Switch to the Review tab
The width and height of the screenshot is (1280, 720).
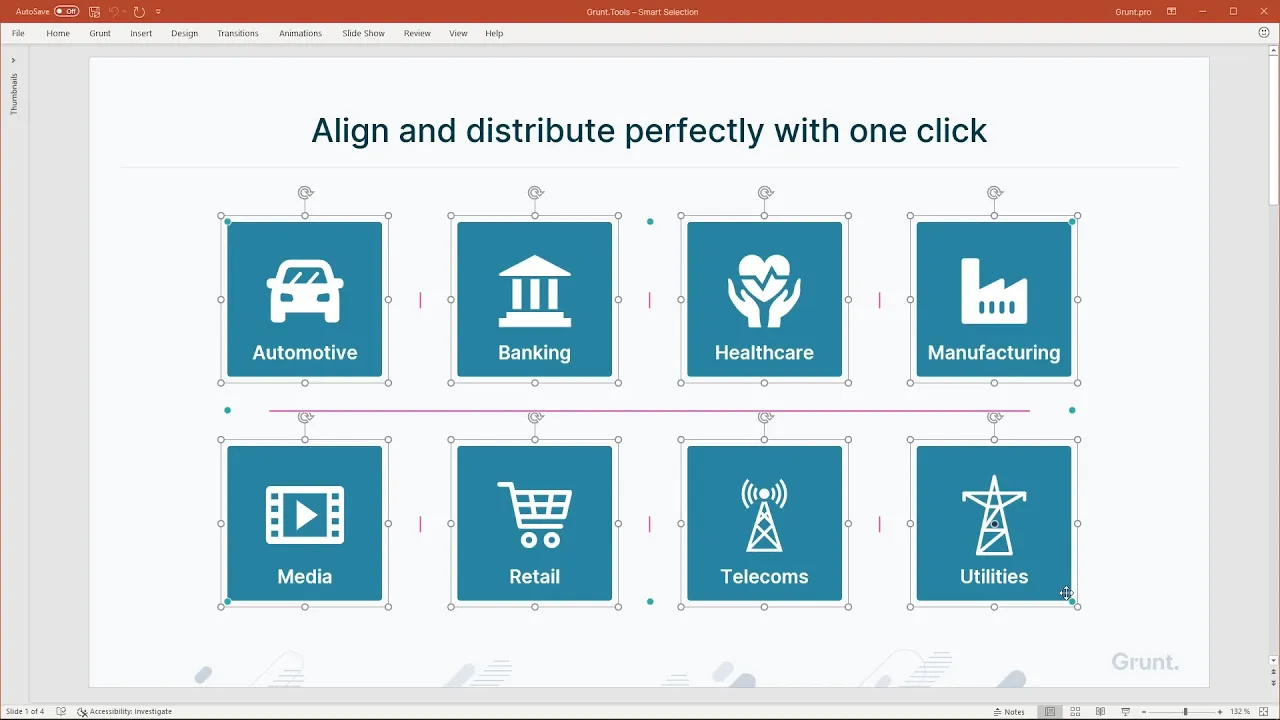point(417,33)
